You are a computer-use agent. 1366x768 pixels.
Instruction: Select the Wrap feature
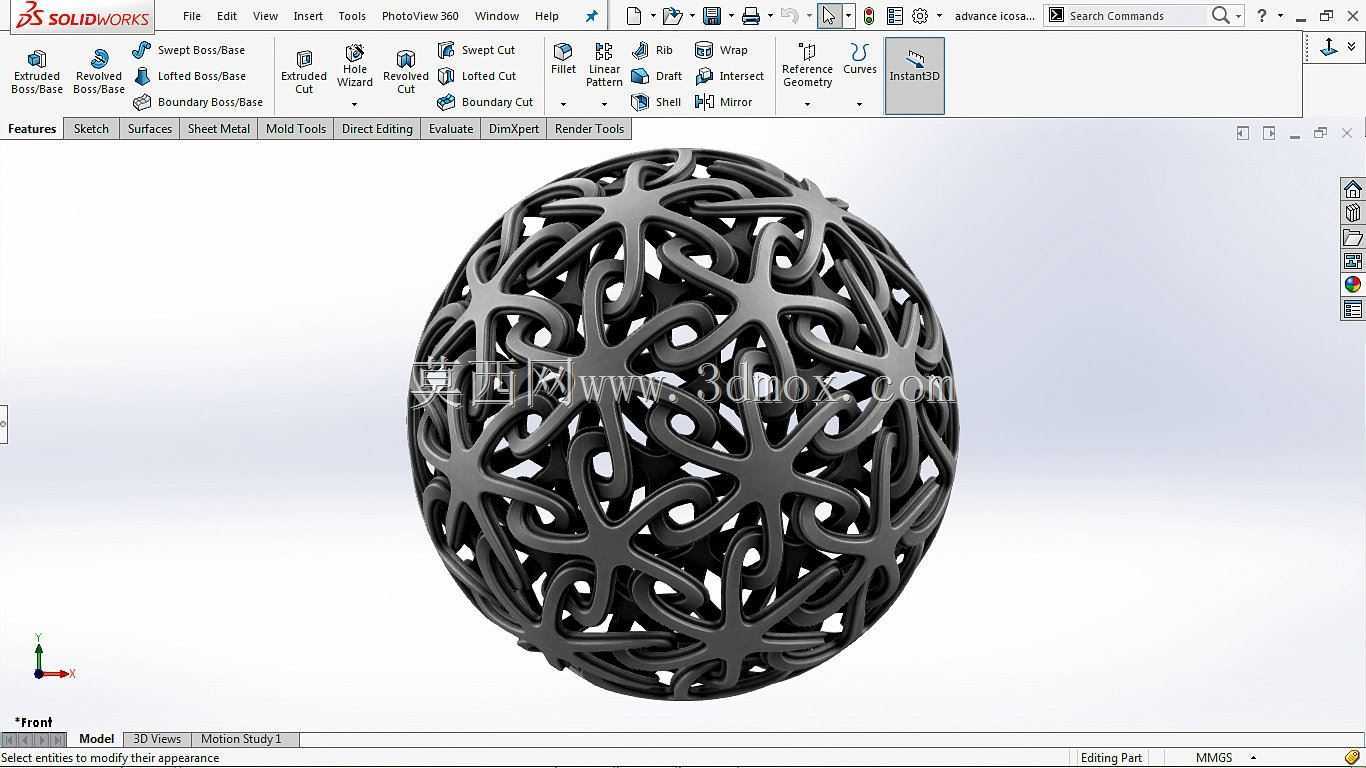point(721,50)
